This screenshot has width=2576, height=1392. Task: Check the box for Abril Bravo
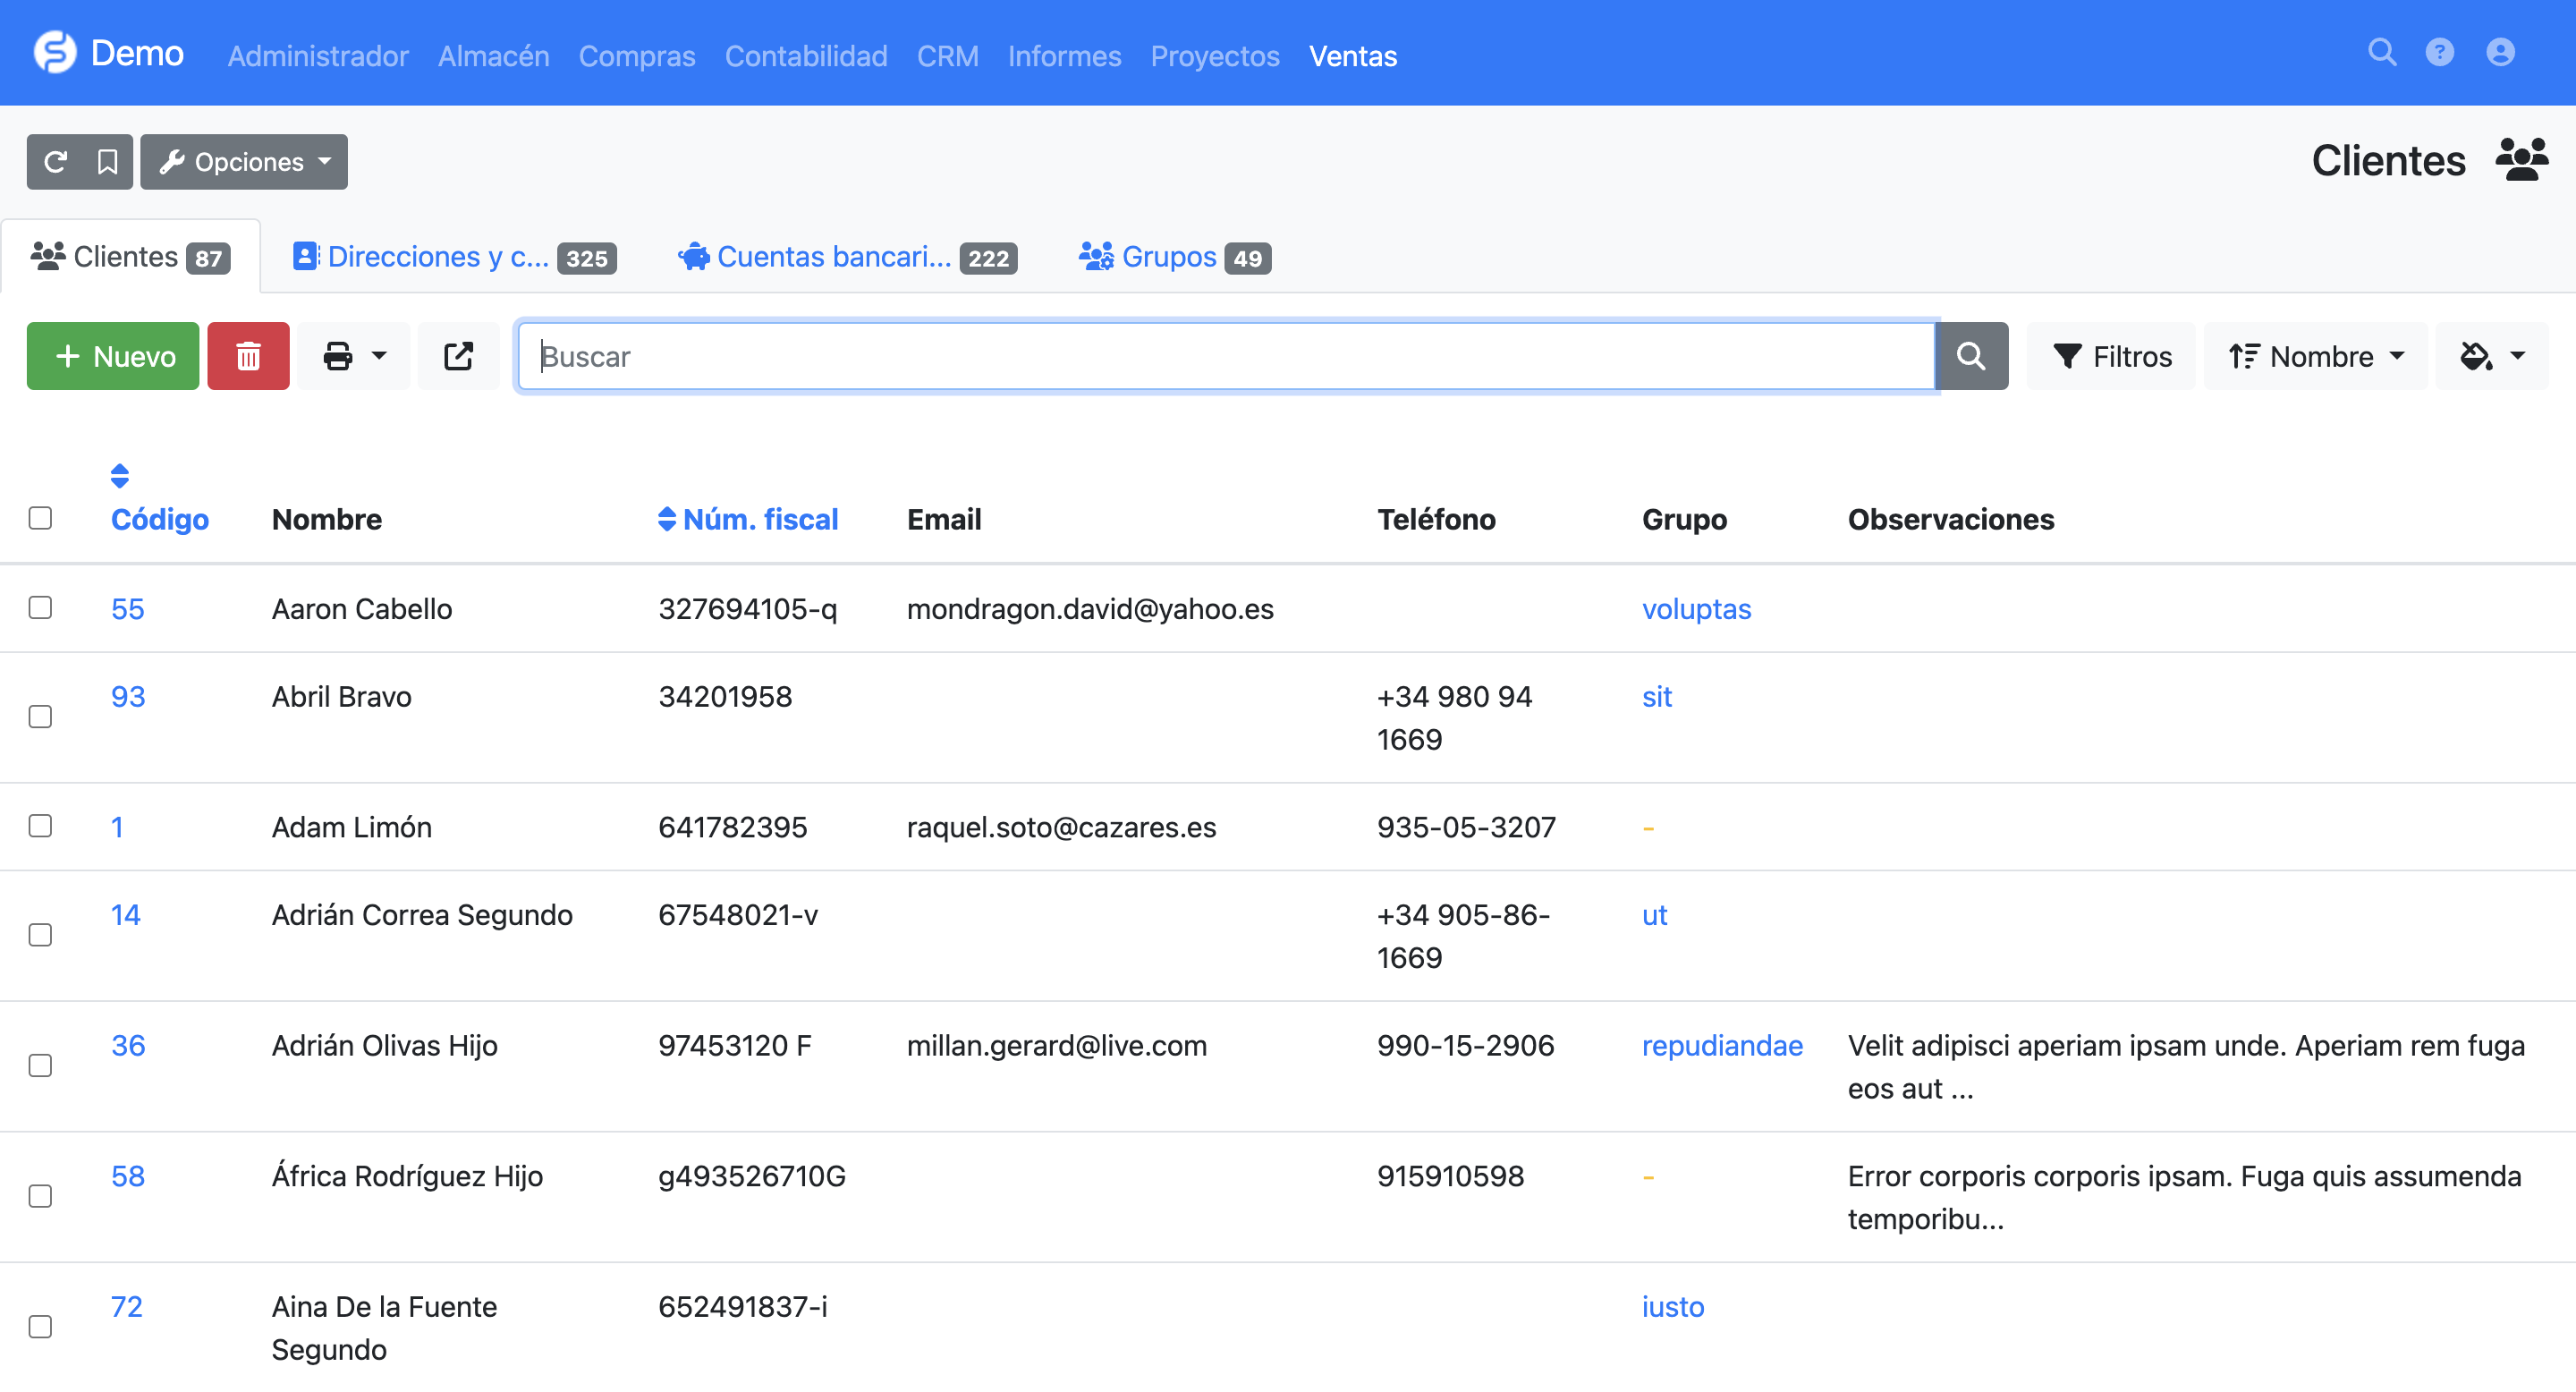pyautogui.click(x=40, y=717)
